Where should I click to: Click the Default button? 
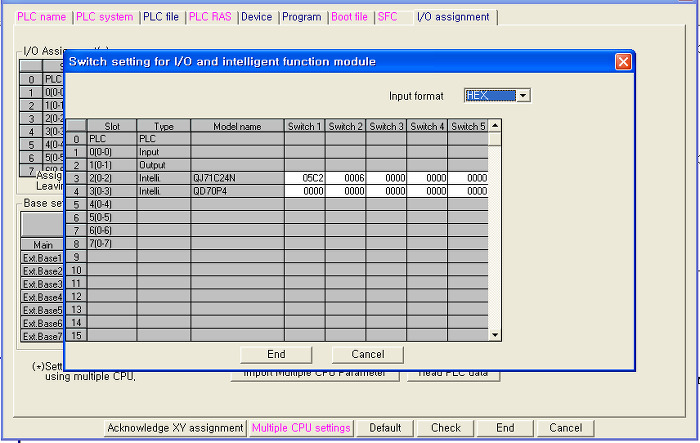[x=385, y=428]
